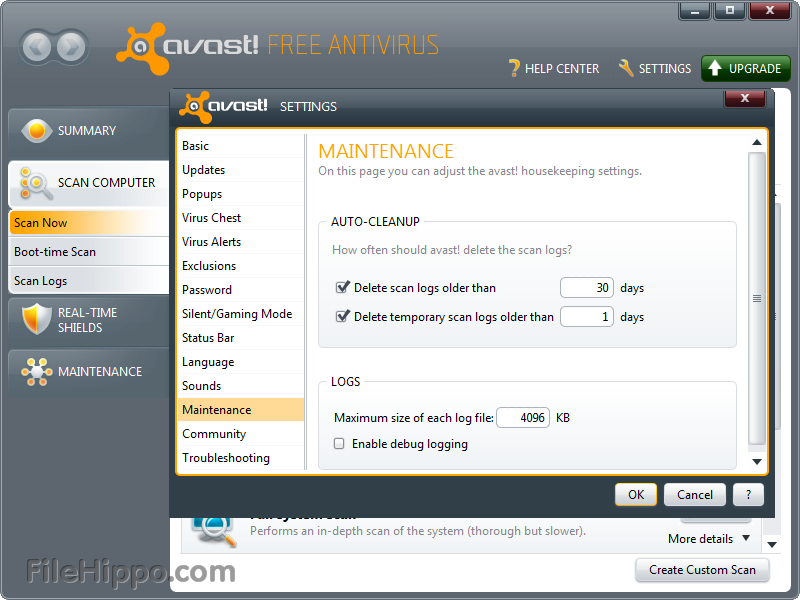Edit the maximum log file size field
The image size is (800, 600).
point(523,417)
